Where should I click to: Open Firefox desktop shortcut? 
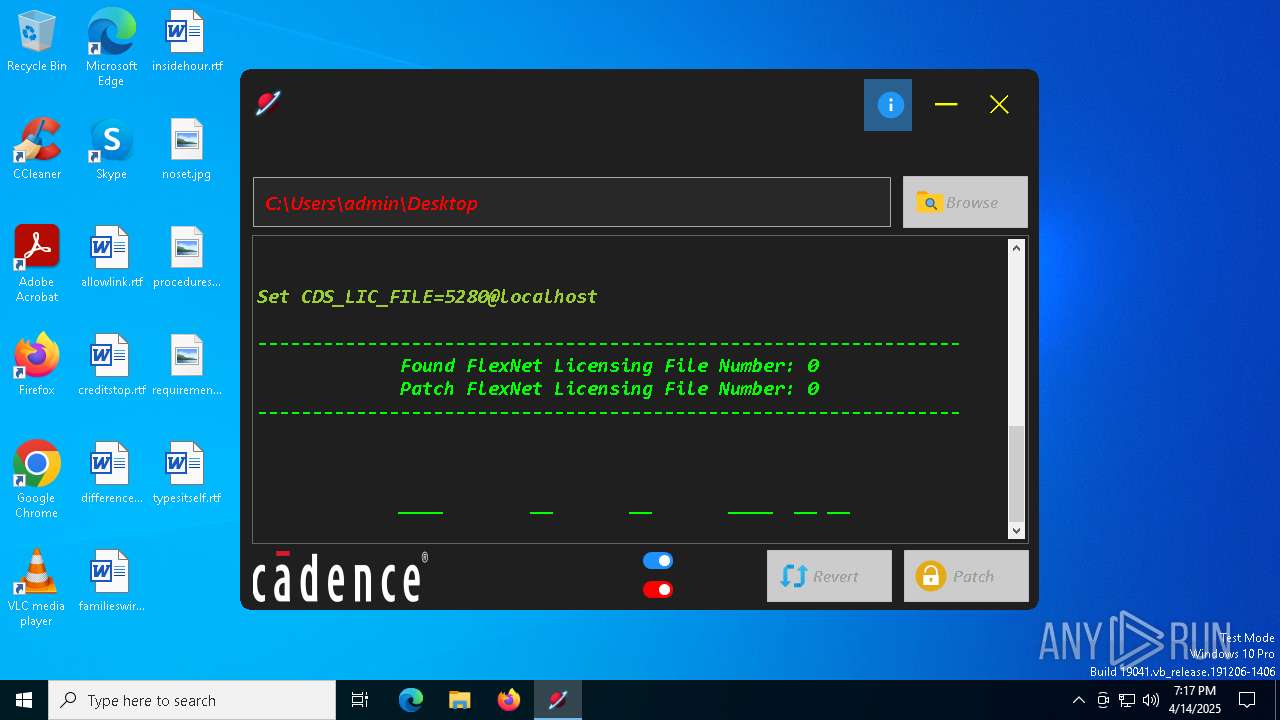[37, 366]
